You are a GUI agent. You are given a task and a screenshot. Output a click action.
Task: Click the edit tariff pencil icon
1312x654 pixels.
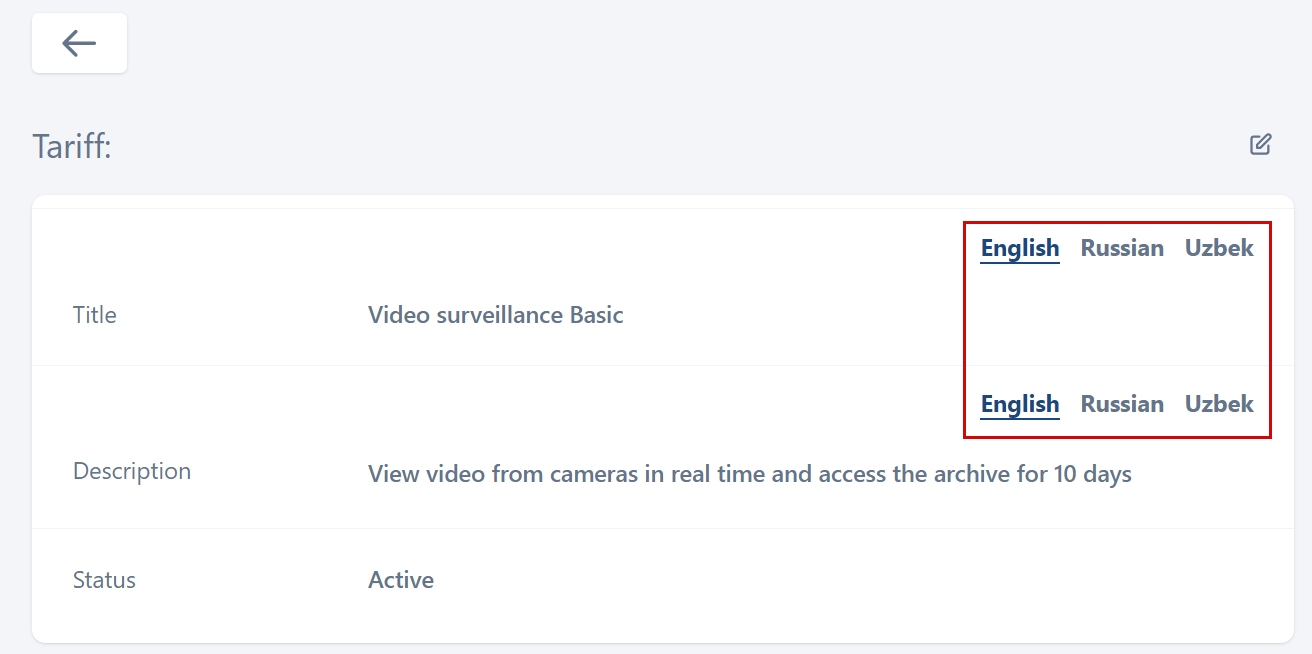(1260, 145)
